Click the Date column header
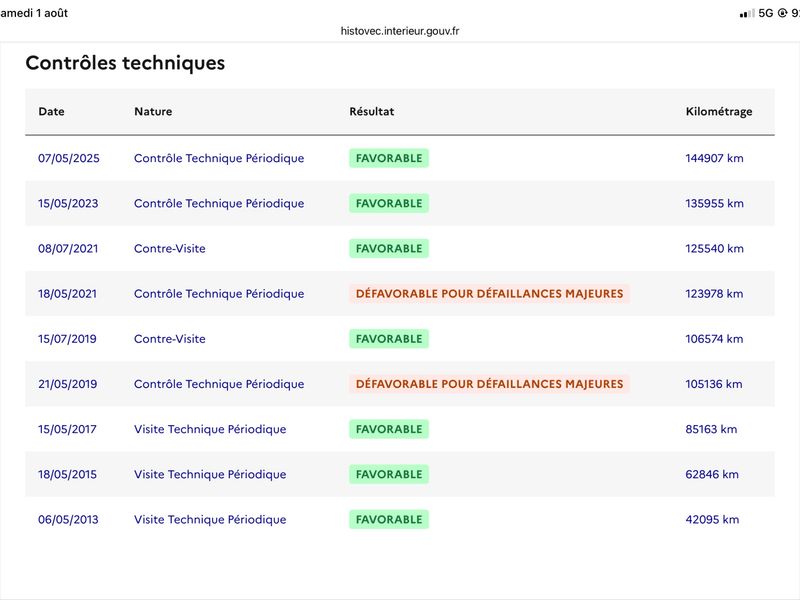This screenshot has height=600, width=800. click(x=52, y=111)
